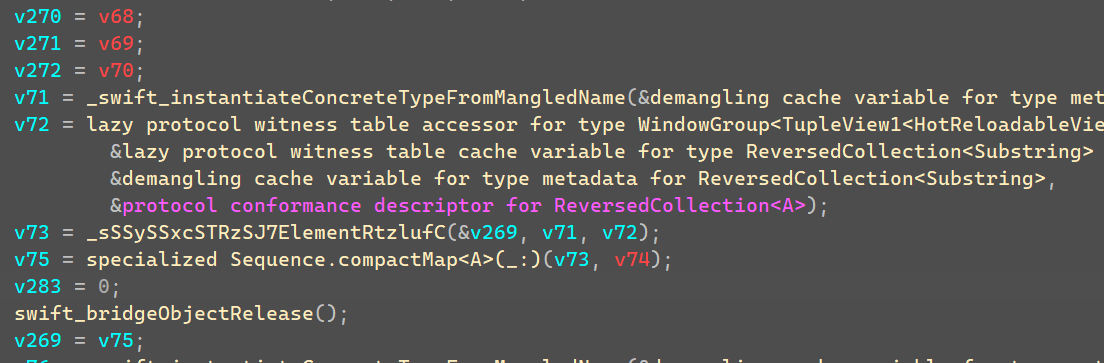The width and height of the screenshot is (1104, 363).
Task: Click the red v70 value
Action: pos(116,70)
